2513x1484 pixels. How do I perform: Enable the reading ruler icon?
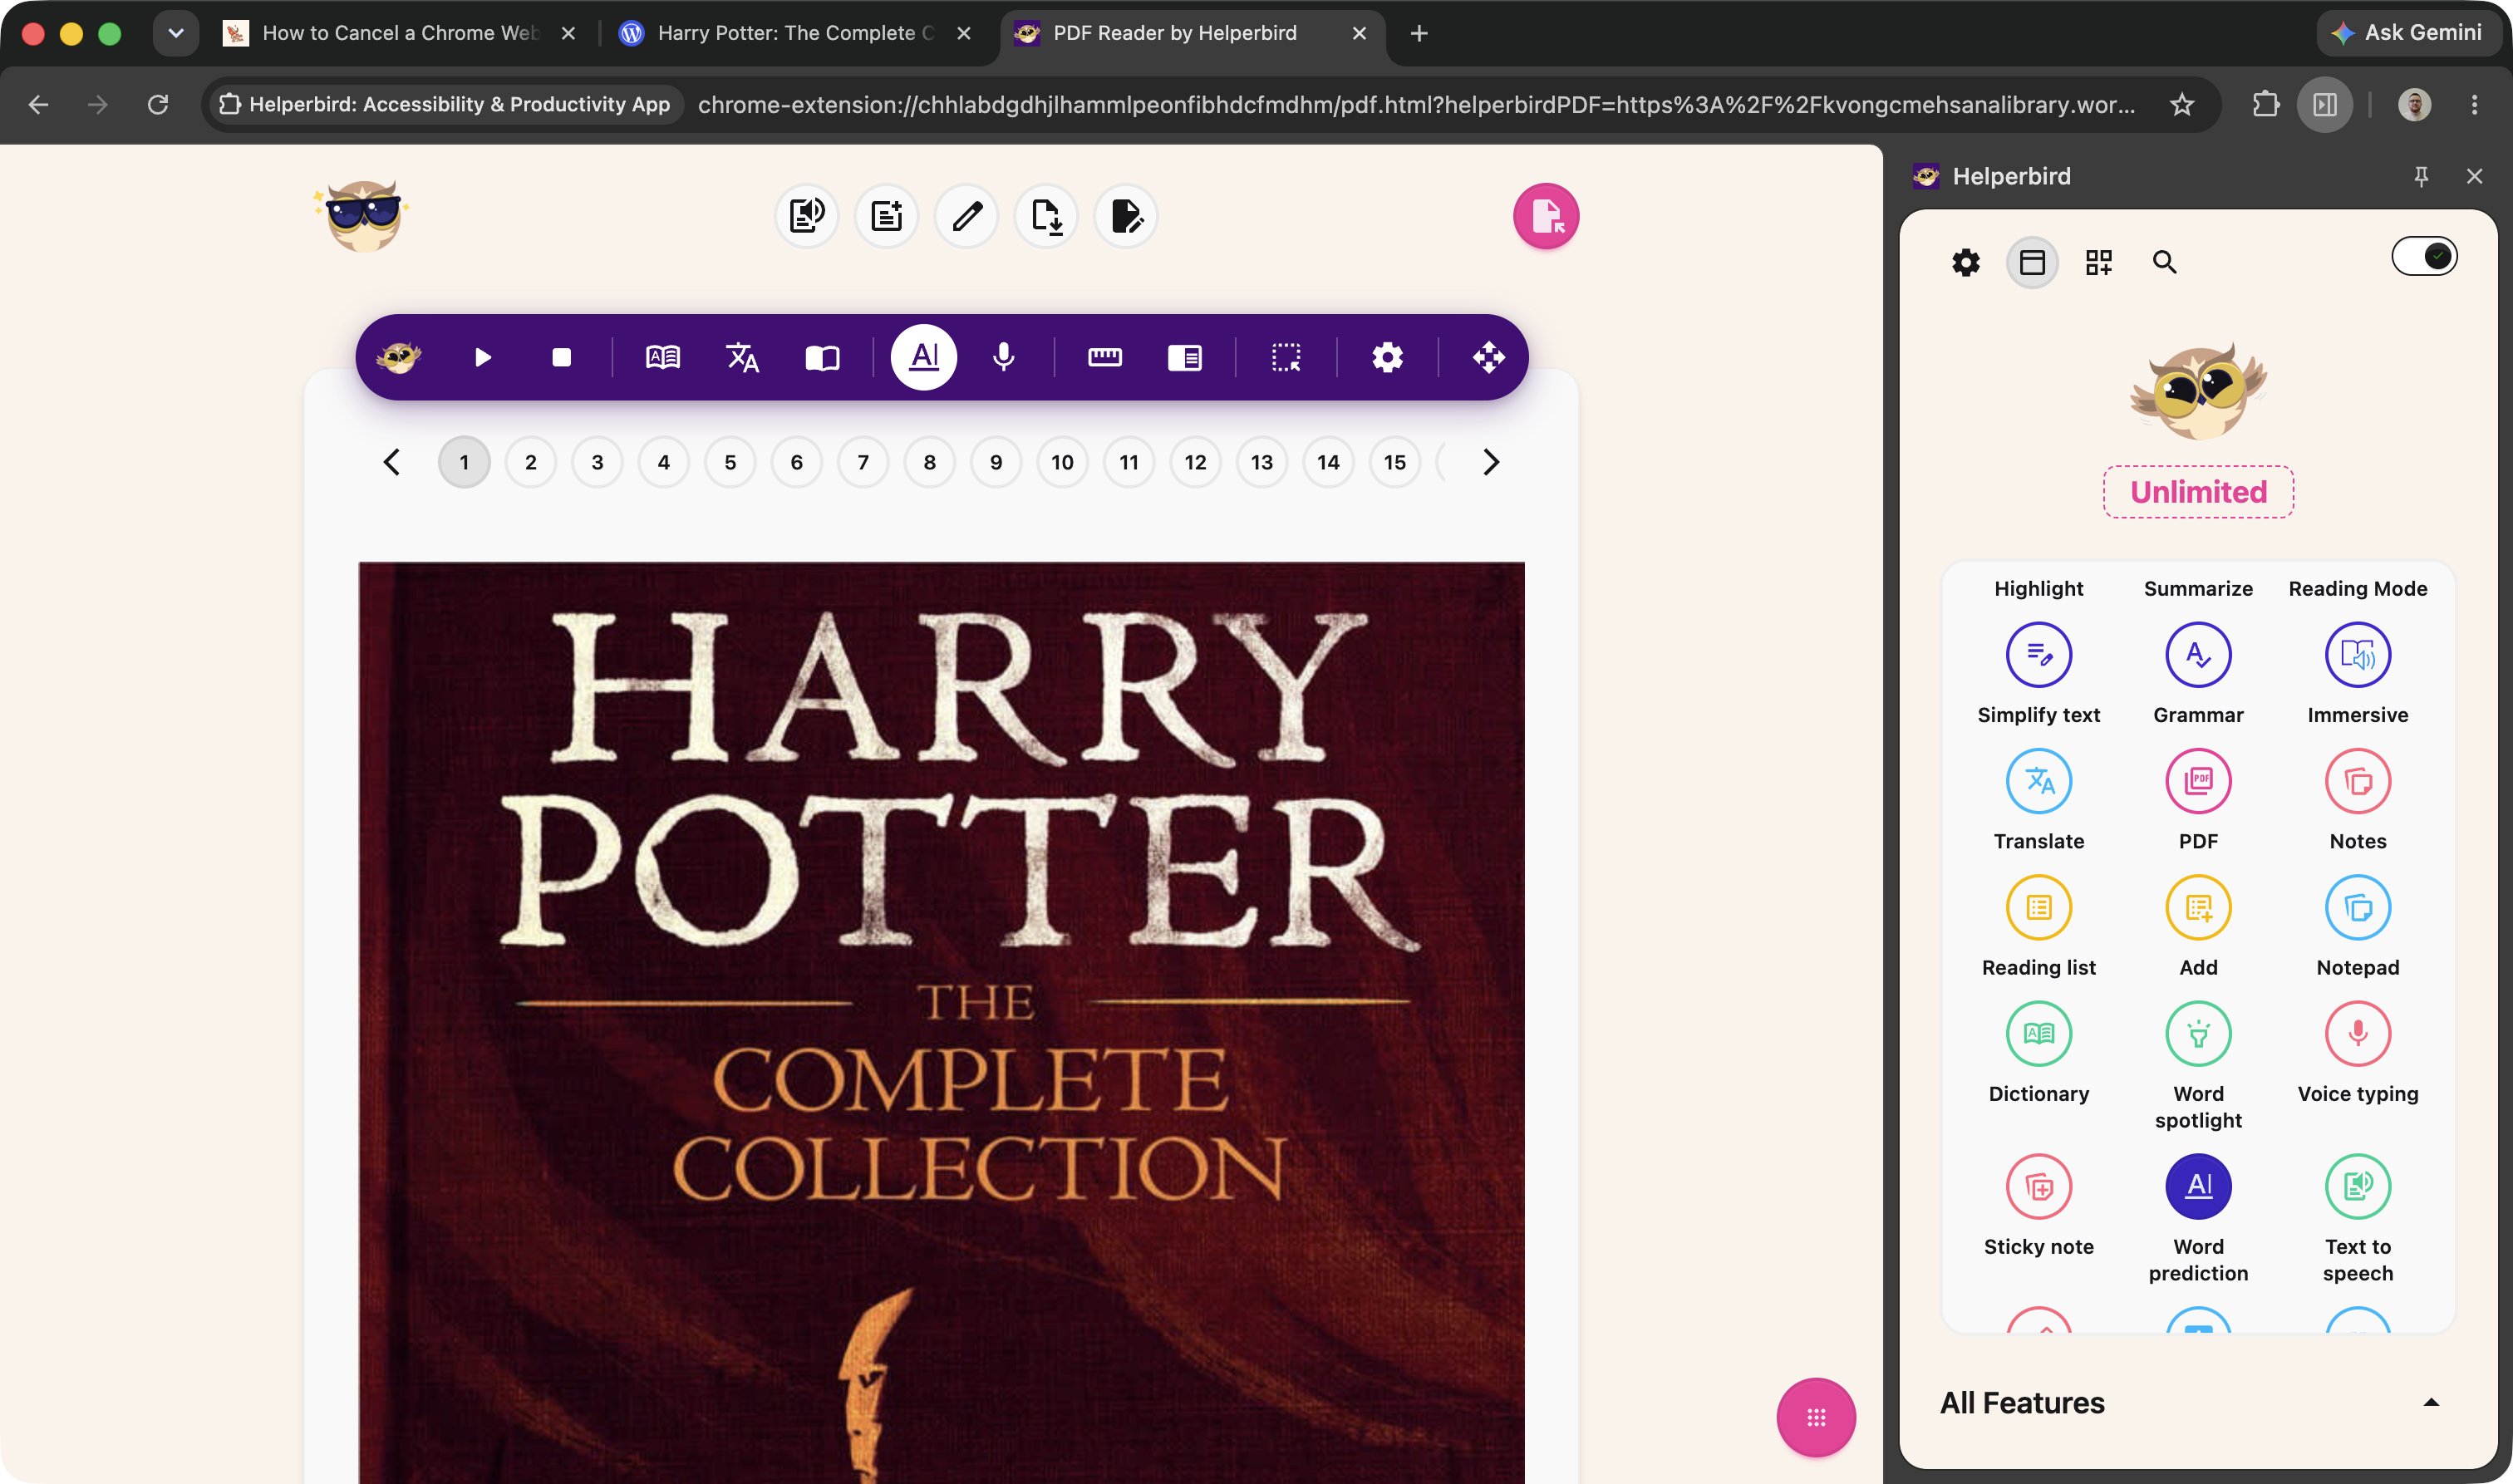click(x=1105, y=357)
